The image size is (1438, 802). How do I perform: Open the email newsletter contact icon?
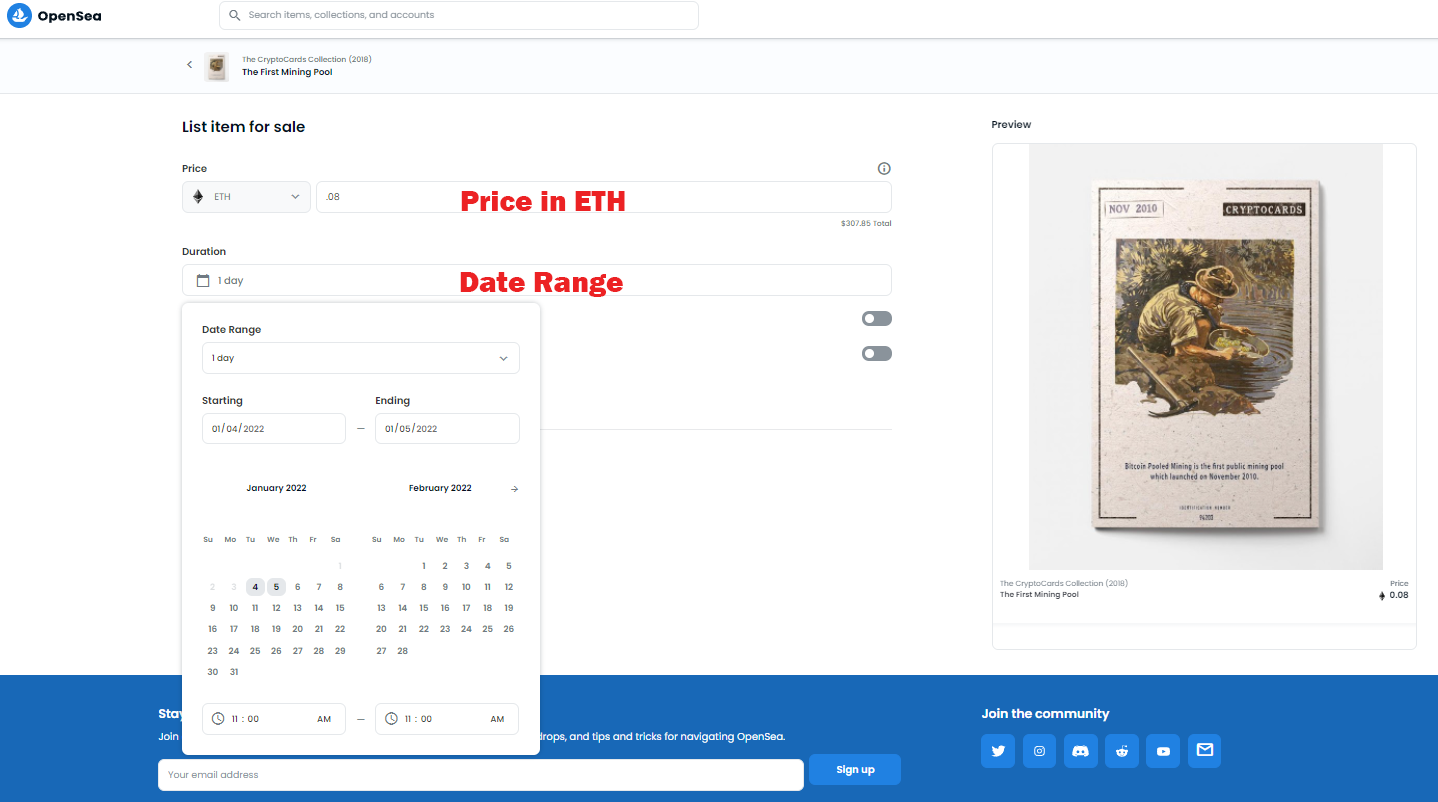(1204, 751)
